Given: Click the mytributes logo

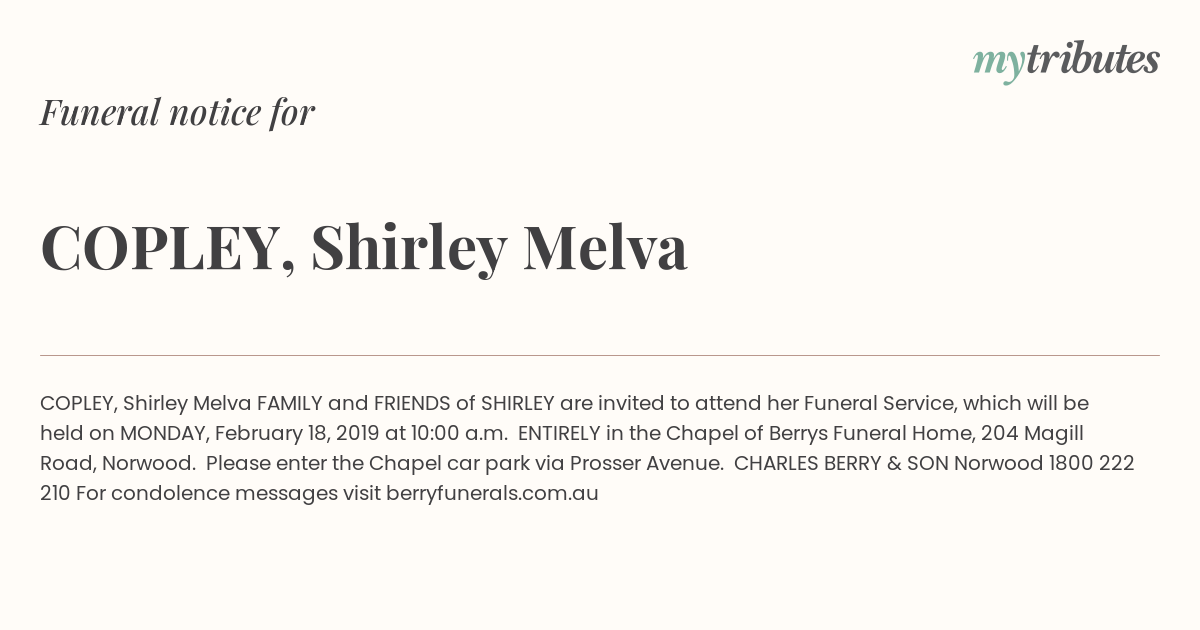Looking at the screenshot, I should point(1066,62).
